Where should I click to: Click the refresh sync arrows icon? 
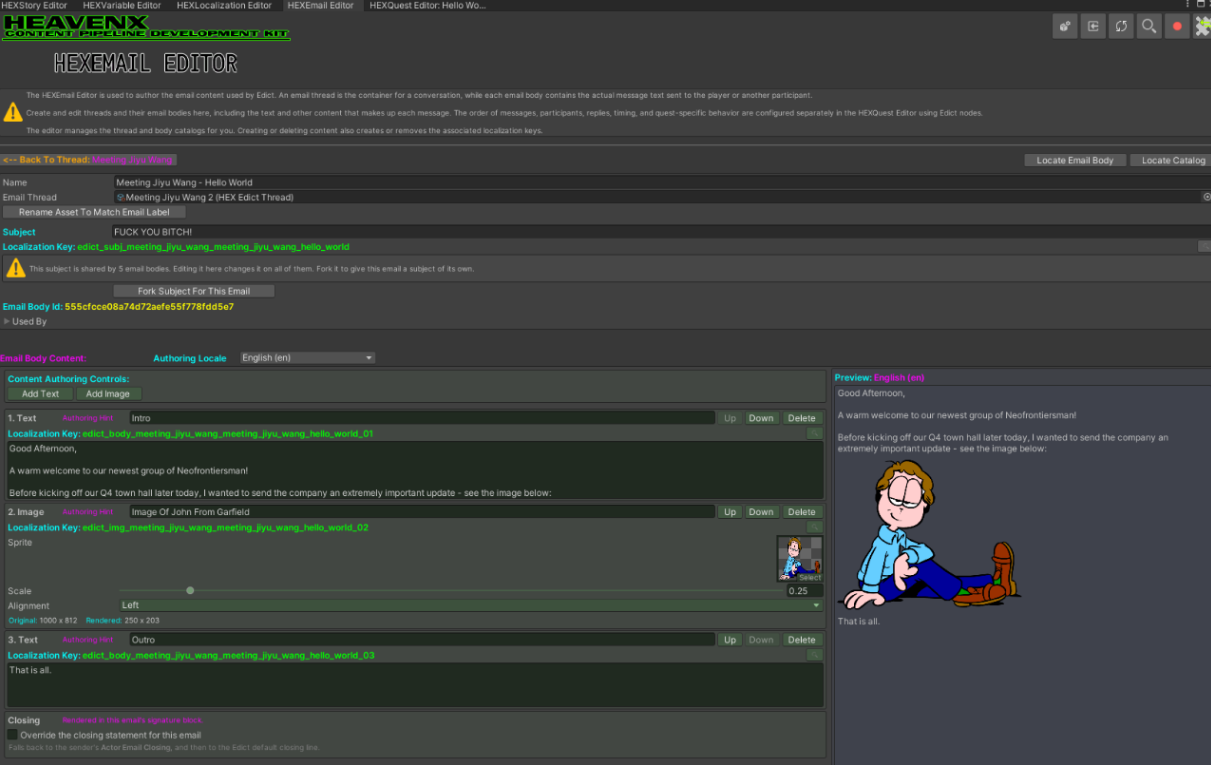pyautogui.click(x=1121, y=27)
